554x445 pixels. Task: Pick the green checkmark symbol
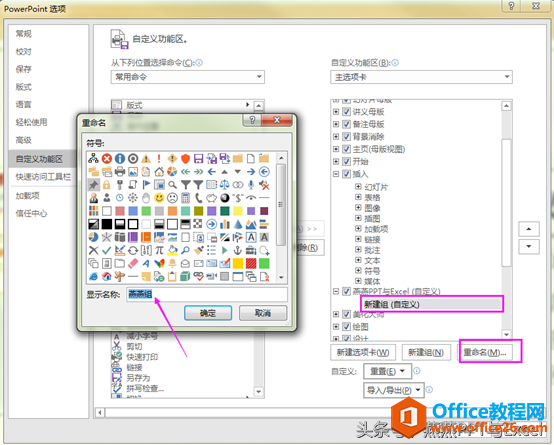coord(106,251)
